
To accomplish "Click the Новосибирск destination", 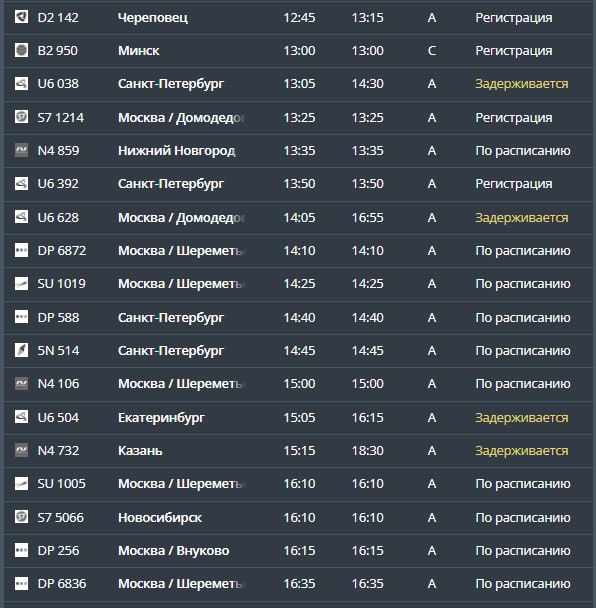I will 160,518.
